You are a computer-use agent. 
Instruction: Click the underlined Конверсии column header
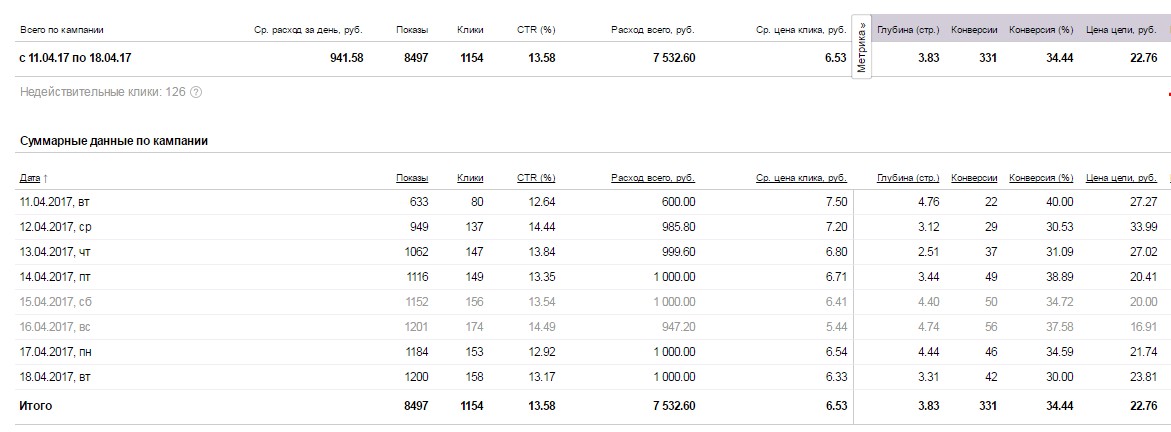click(x=974, y=178)
